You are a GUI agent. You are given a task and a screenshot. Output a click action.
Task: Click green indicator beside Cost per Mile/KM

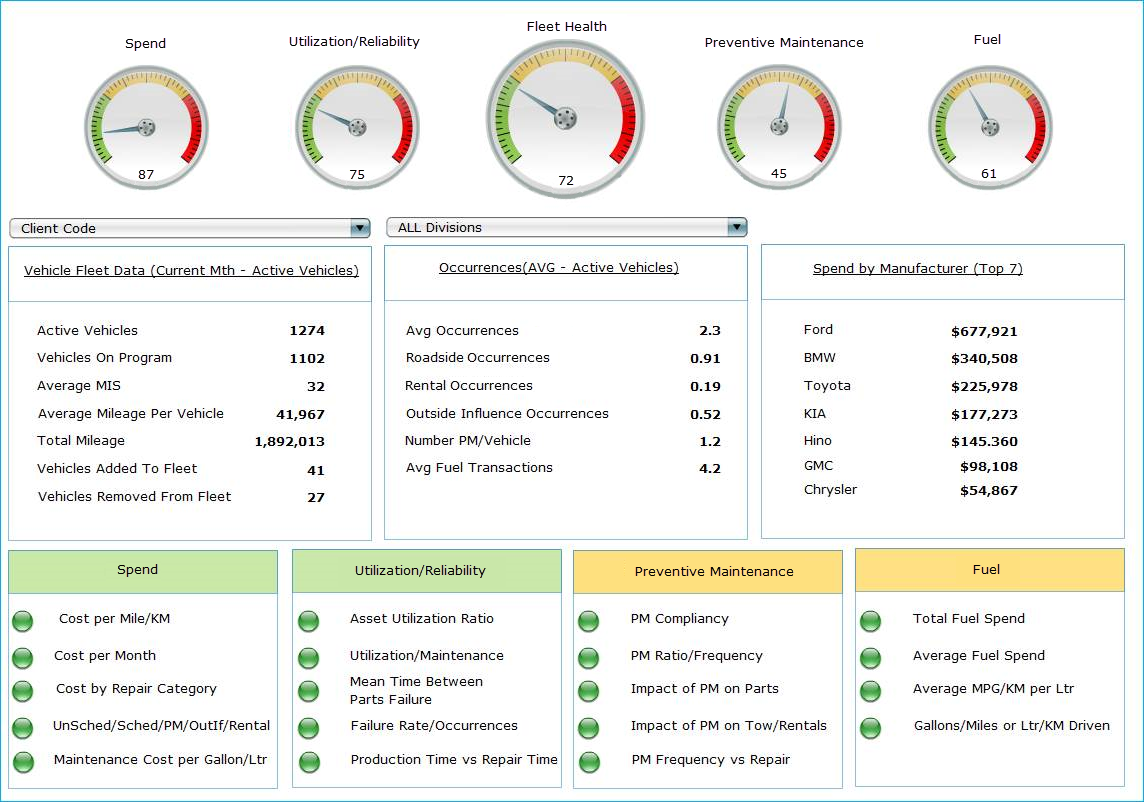click(x=23, y=621)
